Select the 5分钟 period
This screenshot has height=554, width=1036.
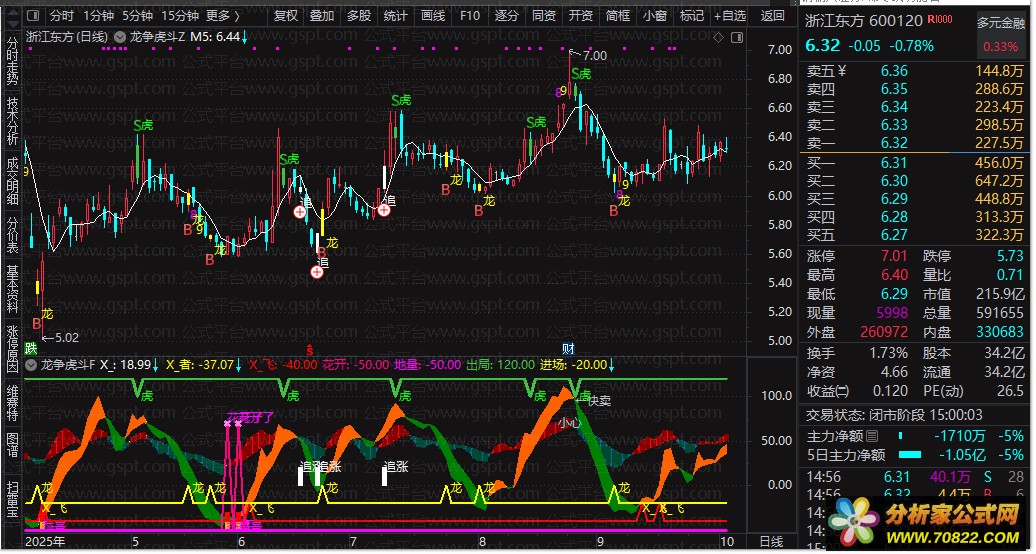point(137,15)
